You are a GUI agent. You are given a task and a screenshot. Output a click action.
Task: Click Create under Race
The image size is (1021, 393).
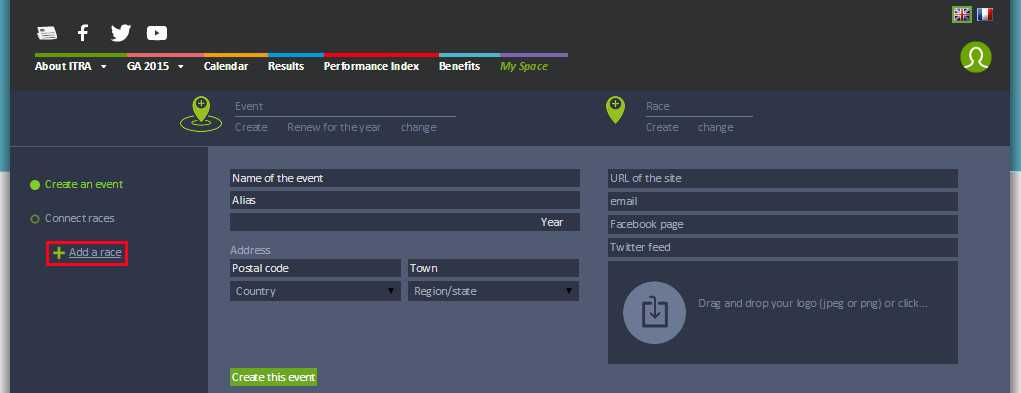click(662, 128)
